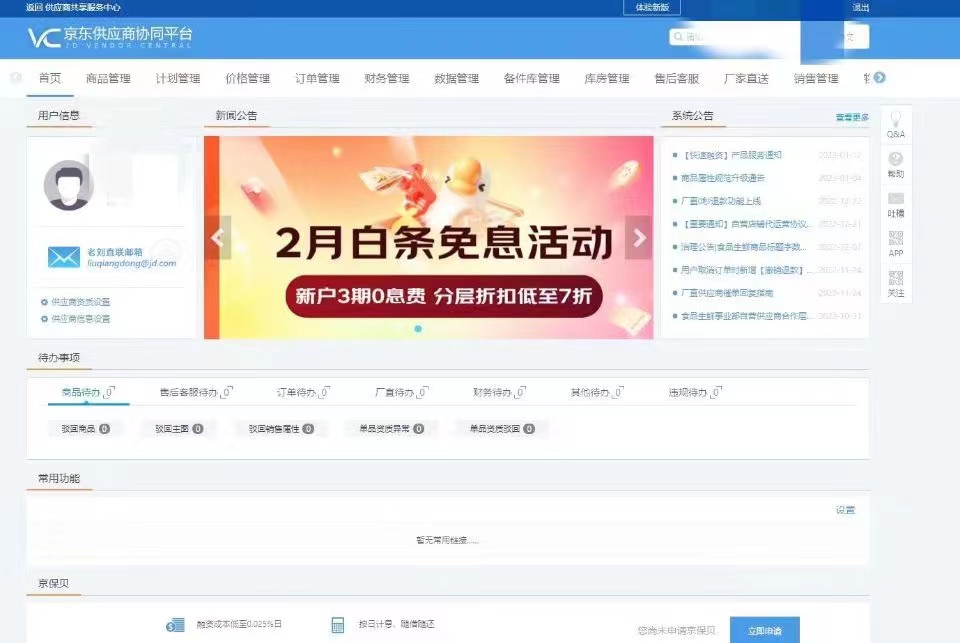
Task: Click the left arrow on banner carousel
Action: click(216, 237)
